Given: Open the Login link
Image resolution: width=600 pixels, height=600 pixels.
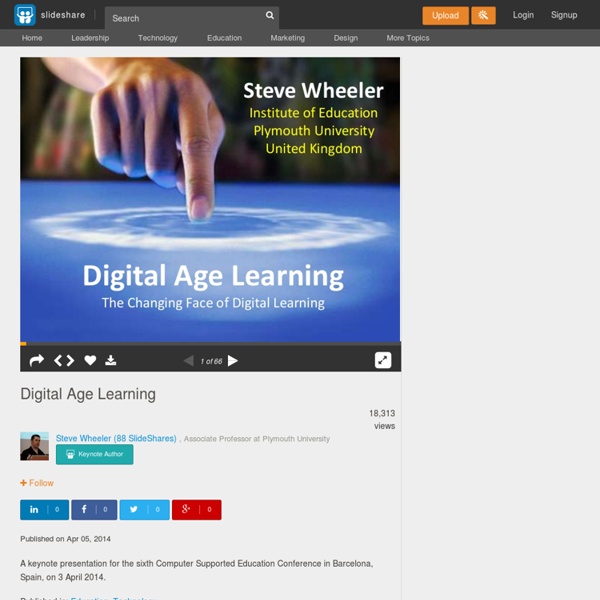Looking at the screenshot, I should click(x=523, y=15).
